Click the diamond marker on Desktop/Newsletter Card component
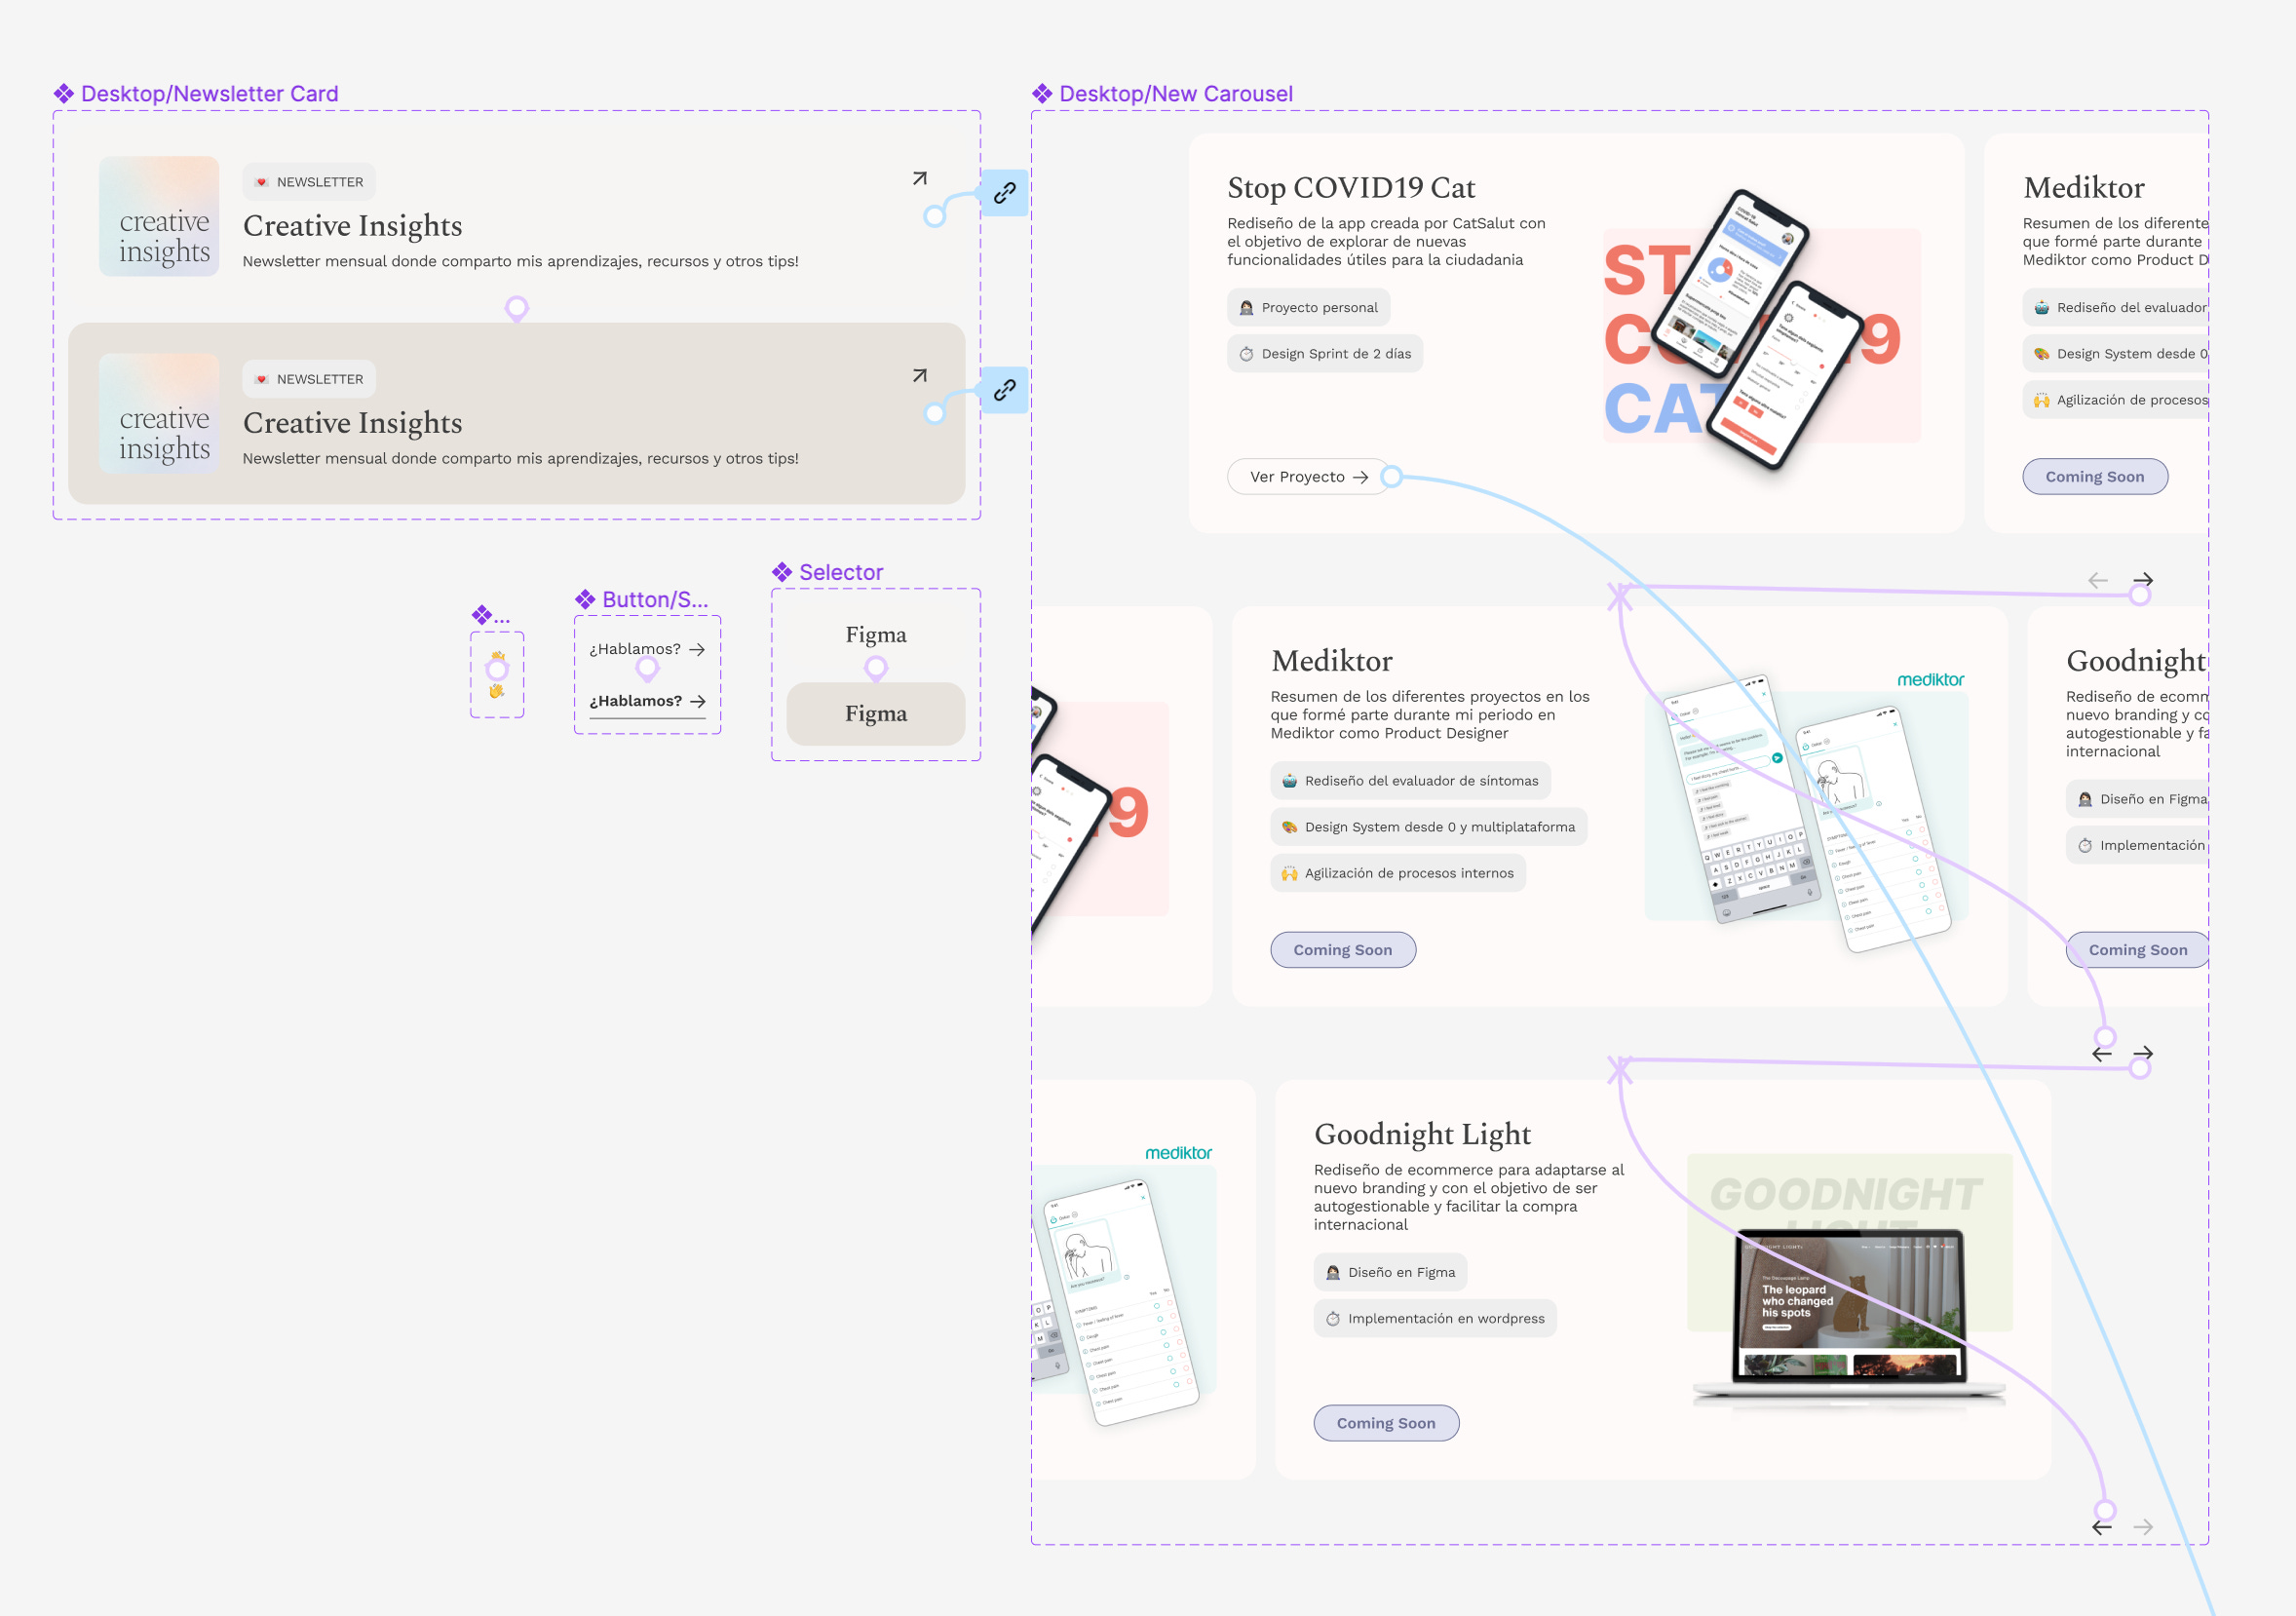The height and width of the screenshot is (1616, 2296). click(x=64, y=93)
